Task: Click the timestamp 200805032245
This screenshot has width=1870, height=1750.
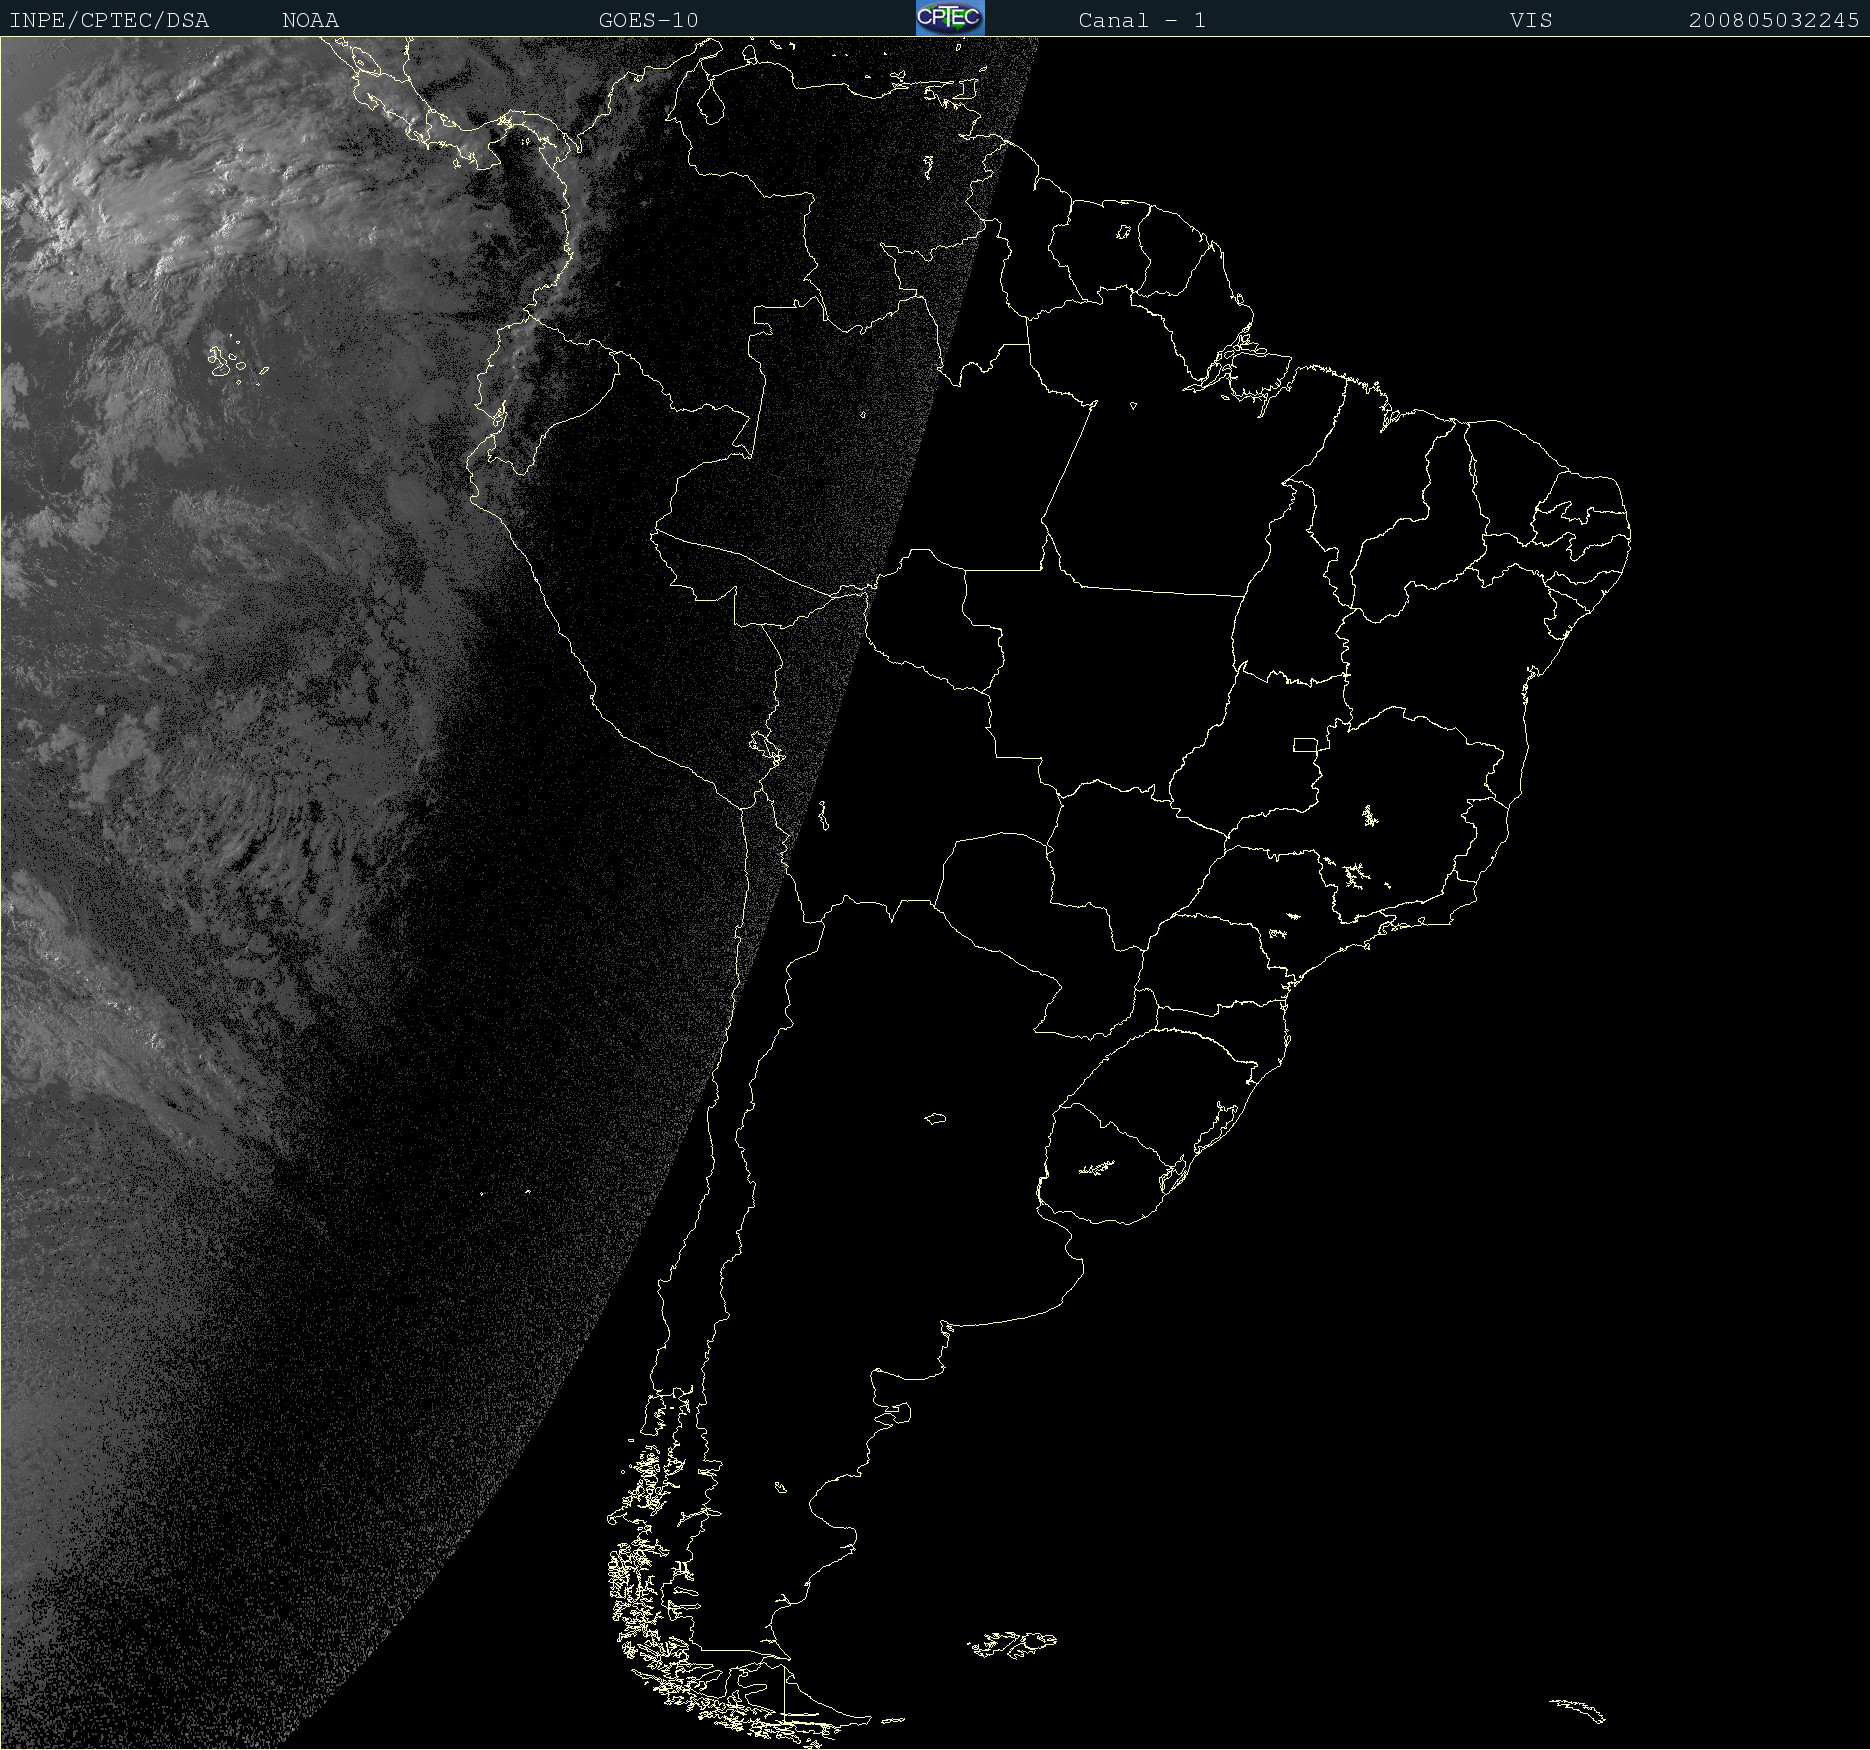Action: click(x=1774, y=20)
